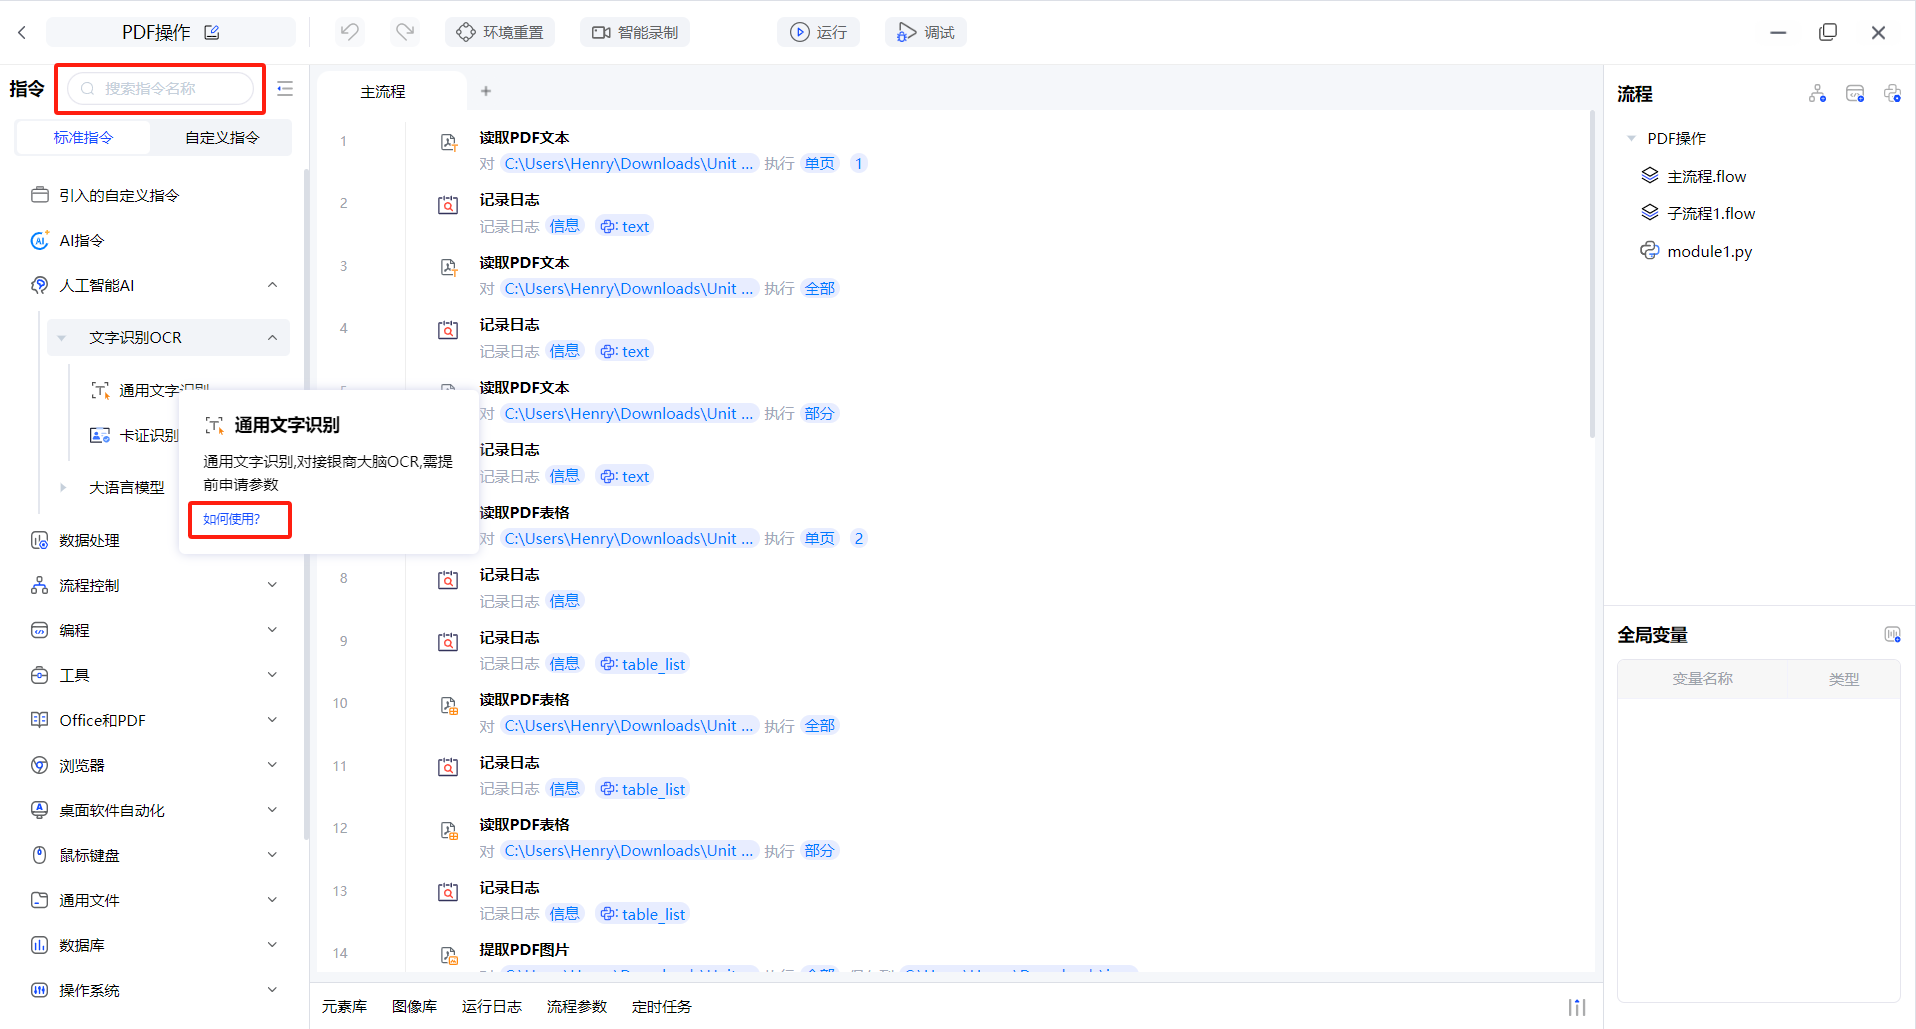Click the back arrow icon
The image size is (1916, 1029).
tap(22, 32)
